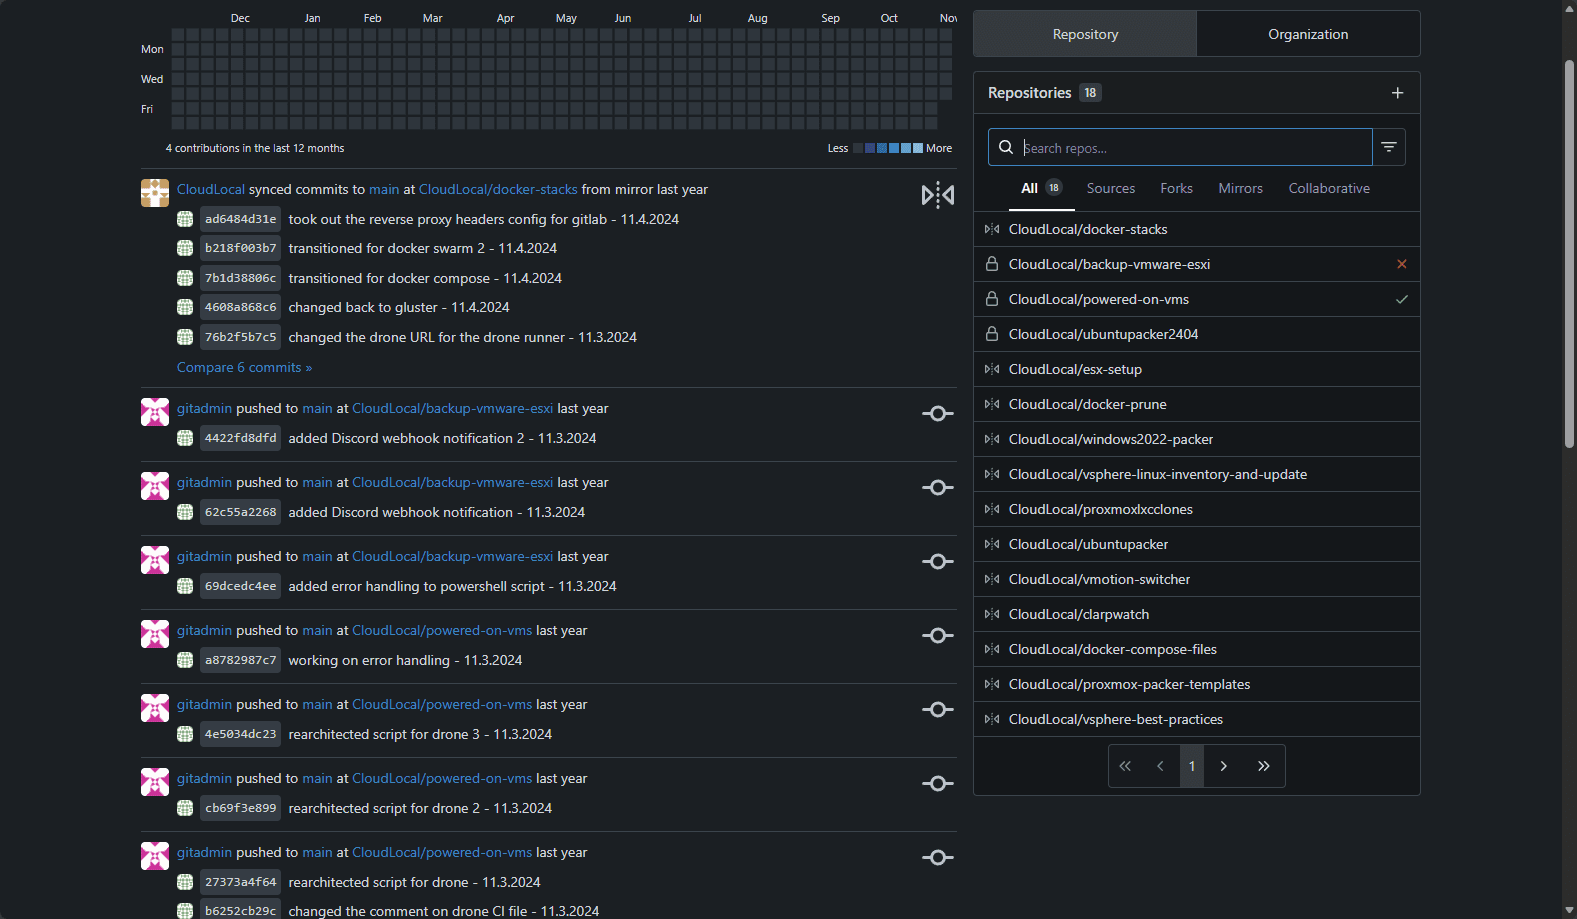
Task: Click the green check status on powered-on-vms
Action: (1401, 299)
